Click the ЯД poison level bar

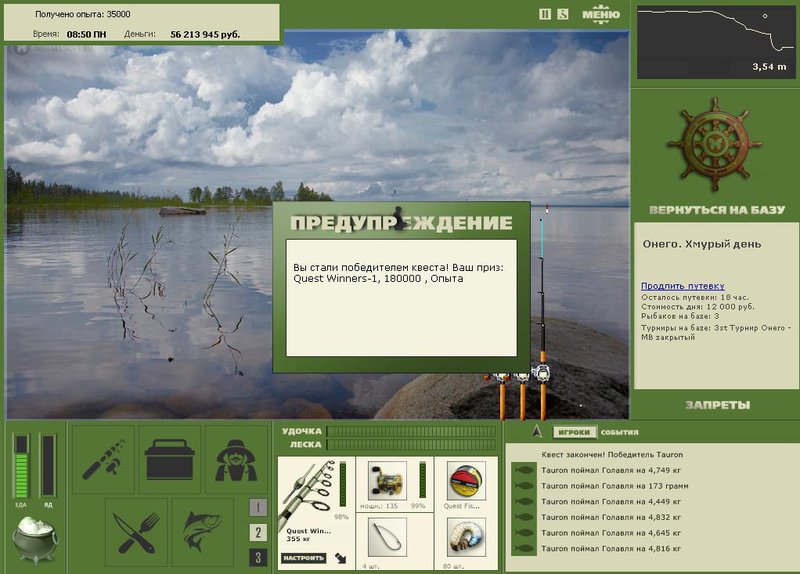[x=48, y=466]
